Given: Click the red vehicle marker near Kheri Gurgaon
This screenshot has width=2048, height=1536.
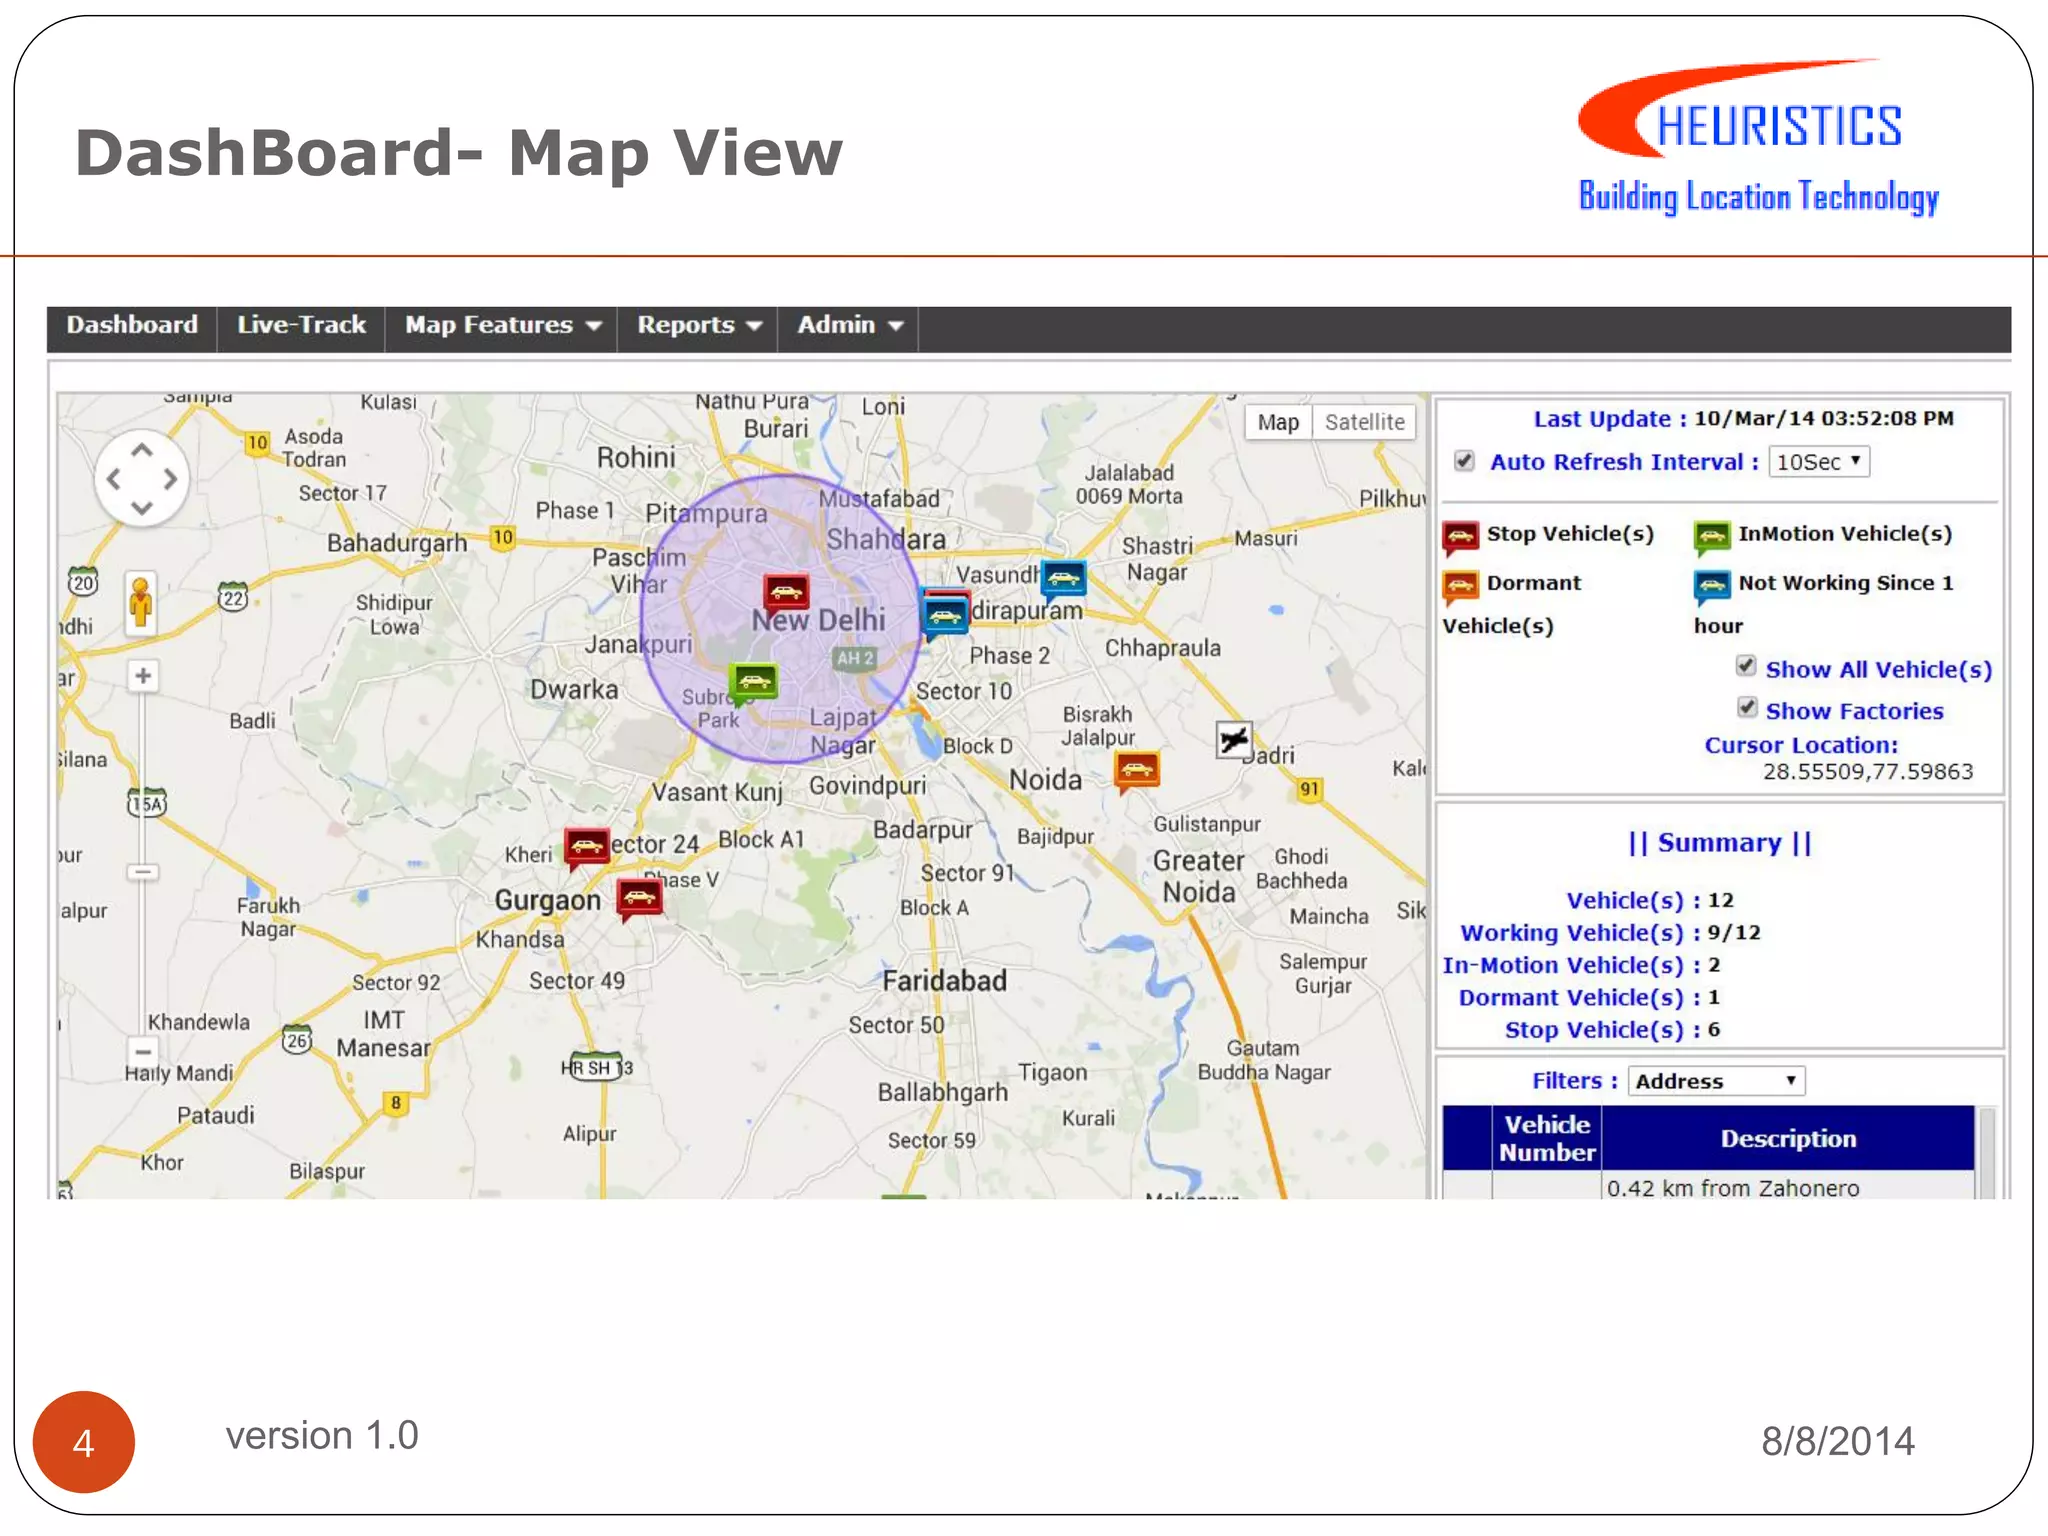Looking at the screenshot, I should [x=587, y=845].
